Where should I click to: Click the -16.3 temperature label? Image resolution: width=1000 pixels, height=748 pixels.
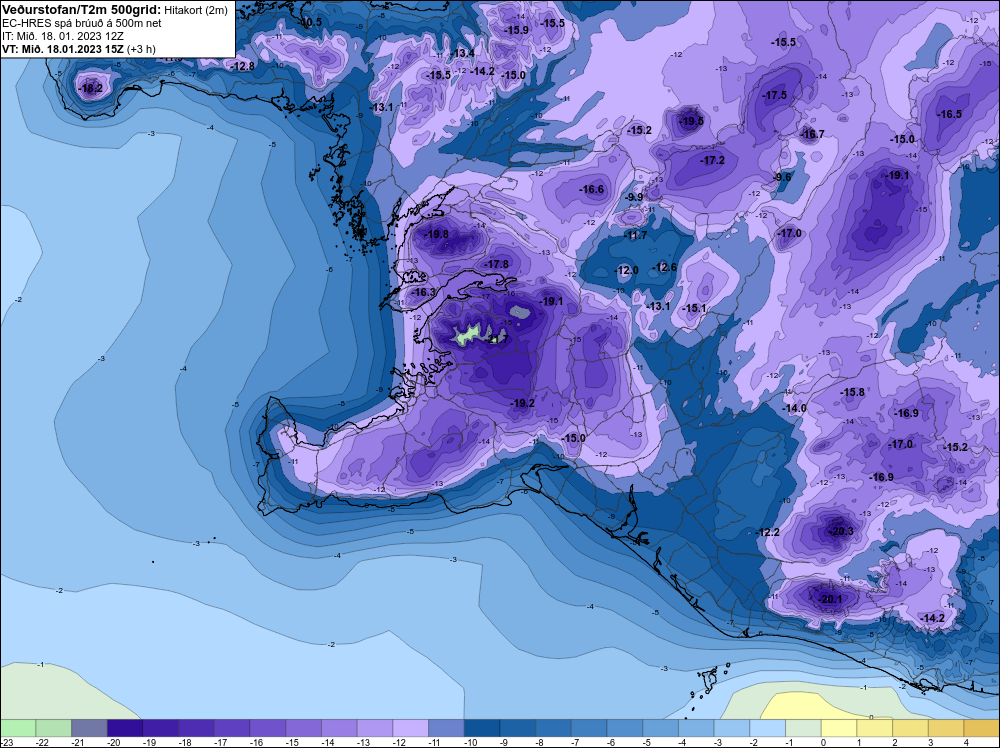[423, 292]
